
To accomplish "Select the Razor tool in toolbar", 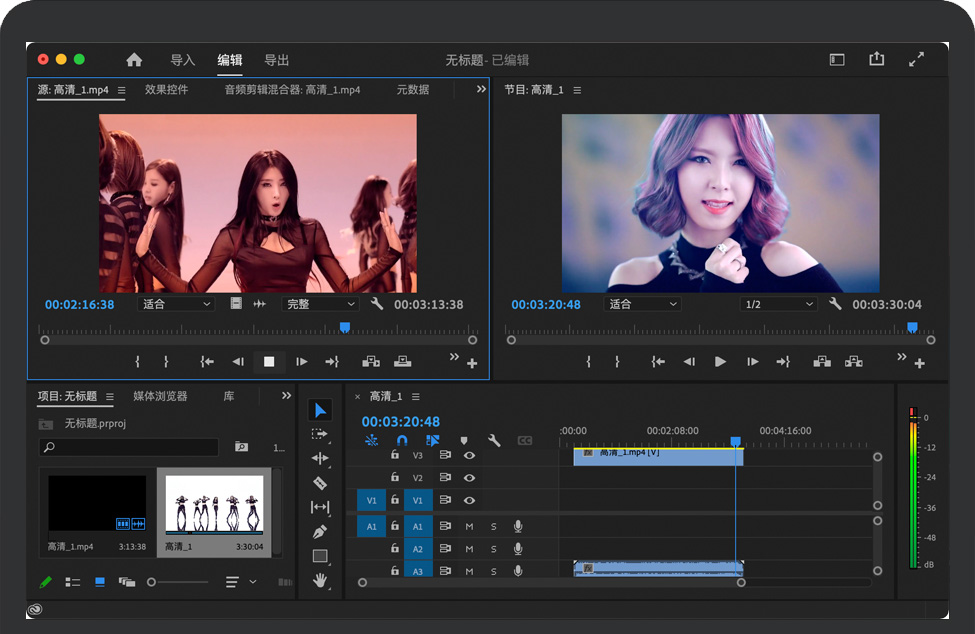I will [x=320, y=483].
